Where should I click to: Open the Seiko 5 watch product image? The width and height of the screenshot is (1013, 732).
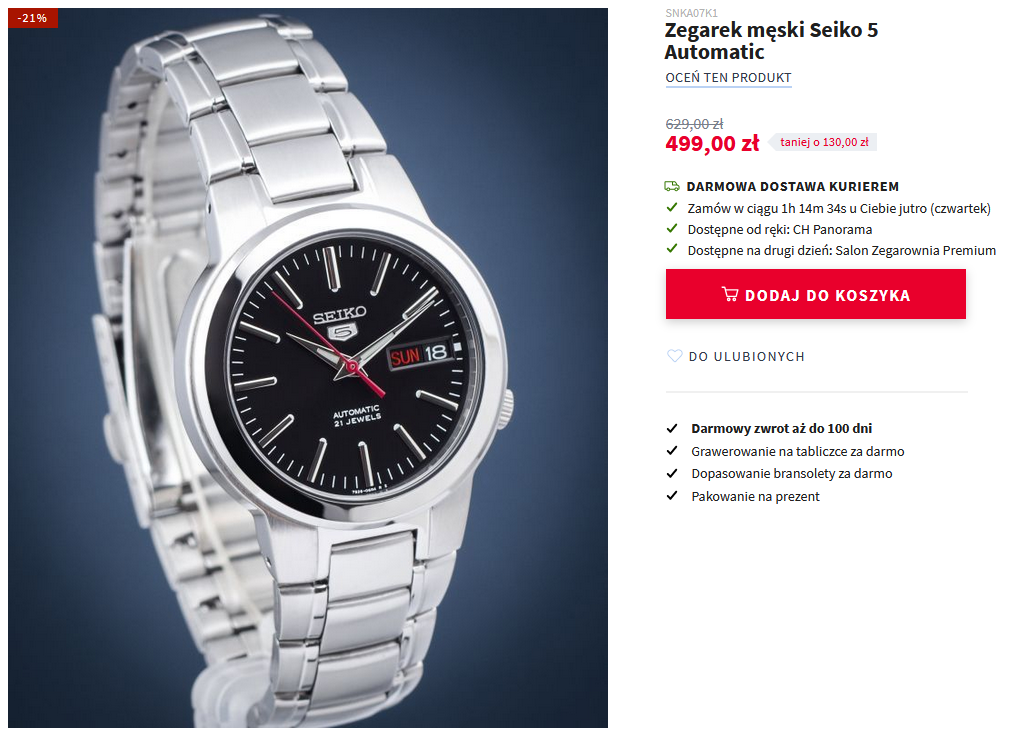(x=308, y=368)
